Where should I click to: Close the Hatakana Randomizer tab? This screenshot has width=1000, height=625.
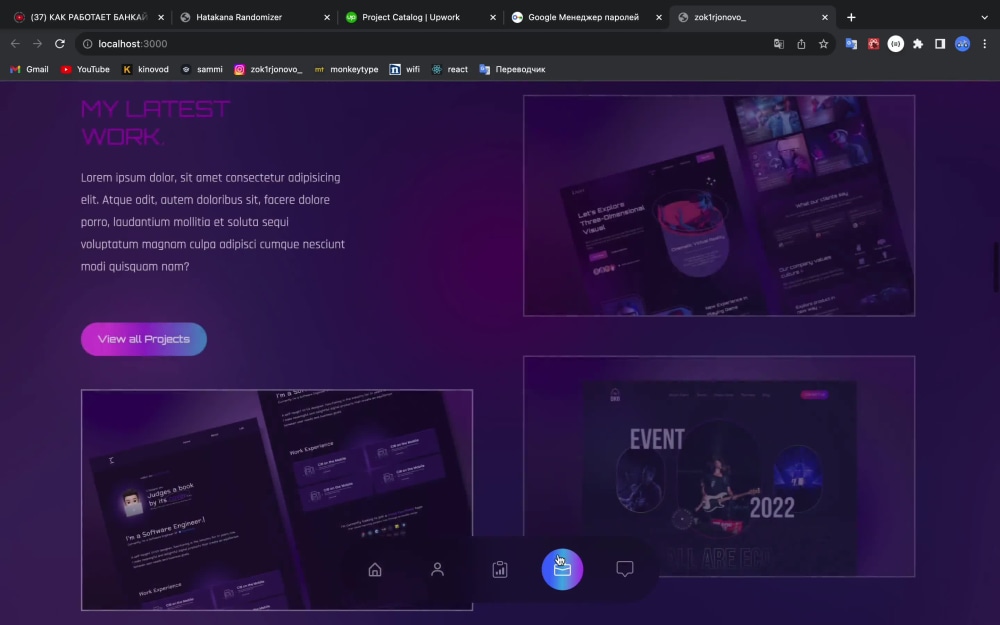327,17
